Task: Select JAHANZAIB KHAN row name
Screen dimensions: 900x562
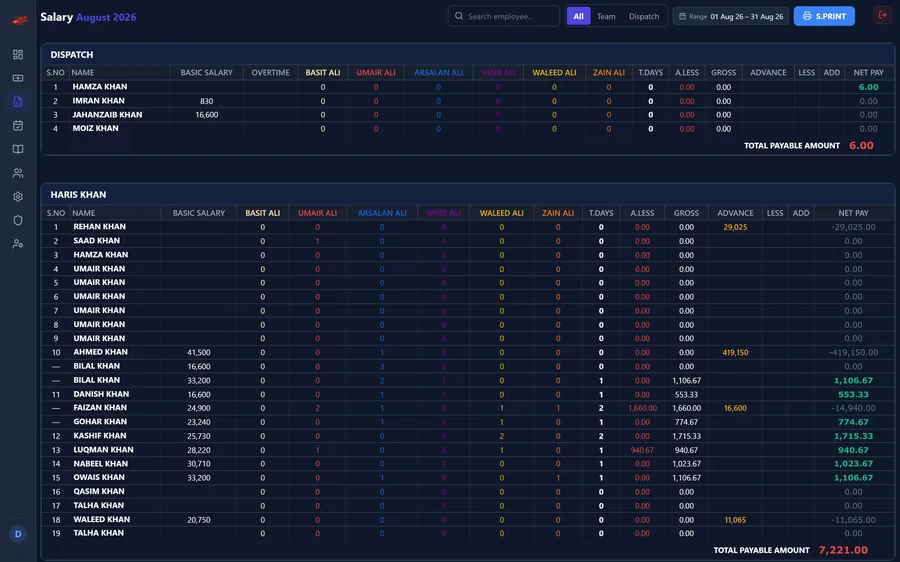Action: pos(107,114)
